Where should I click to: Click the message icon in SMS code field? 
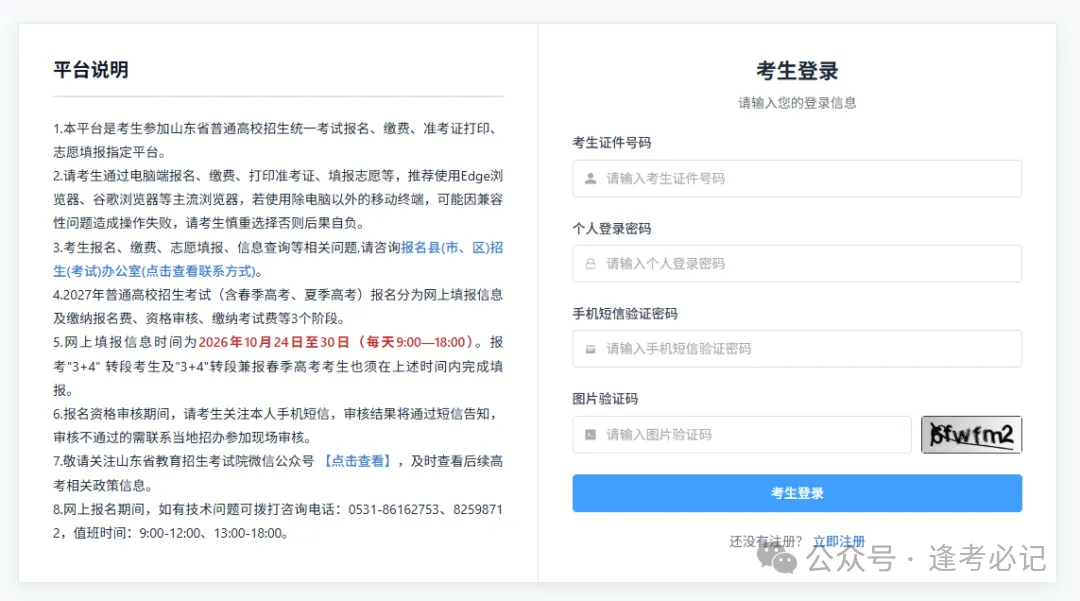[590, 349]
